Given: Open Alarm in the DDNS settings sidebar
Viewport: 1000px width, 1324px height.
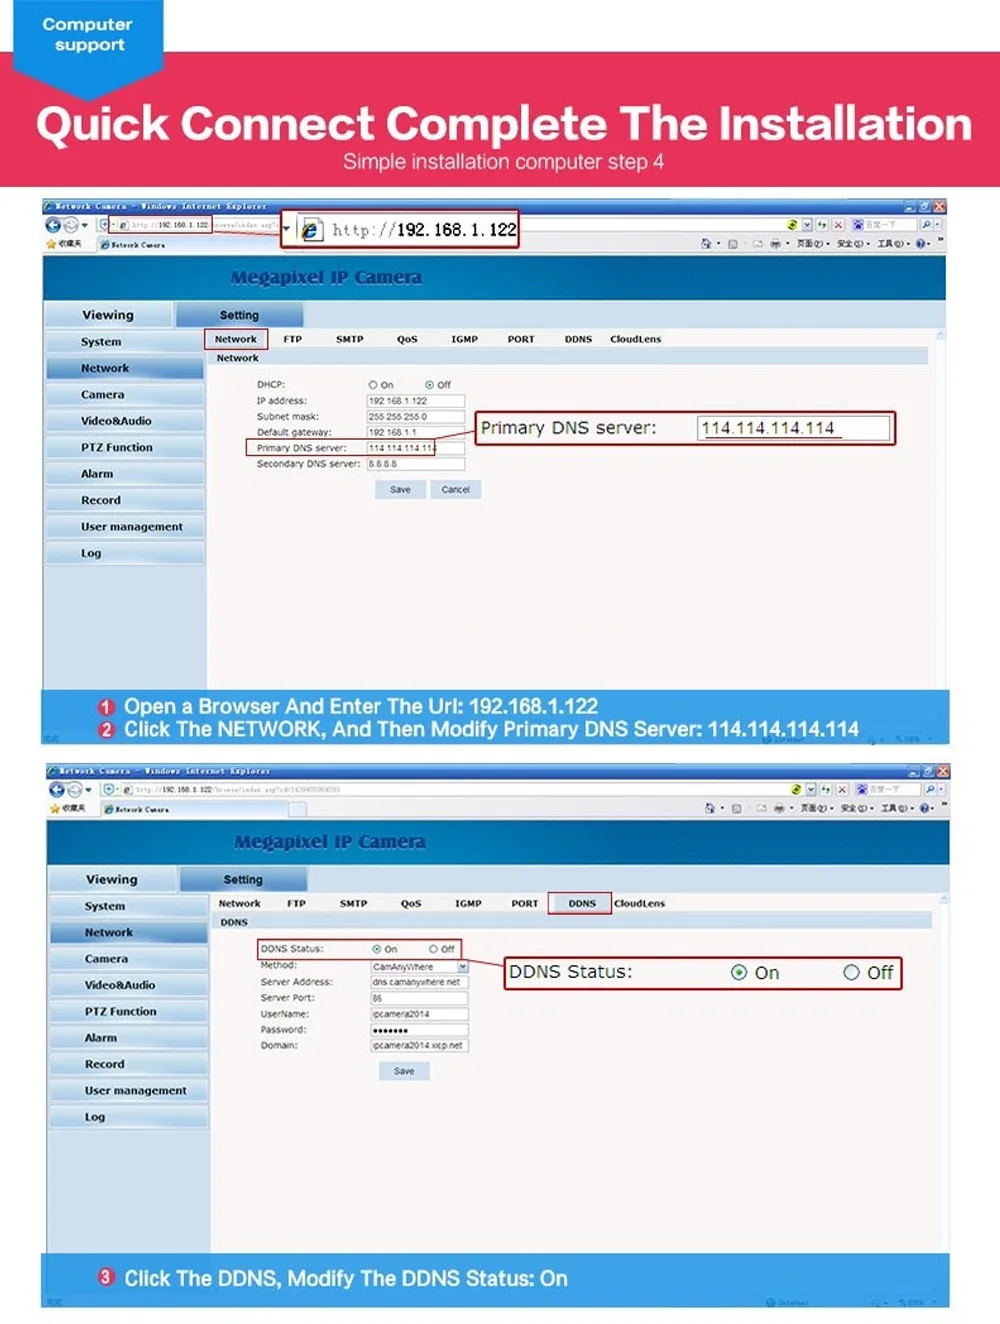Looking at the screenshot, I should (129, 1038).
